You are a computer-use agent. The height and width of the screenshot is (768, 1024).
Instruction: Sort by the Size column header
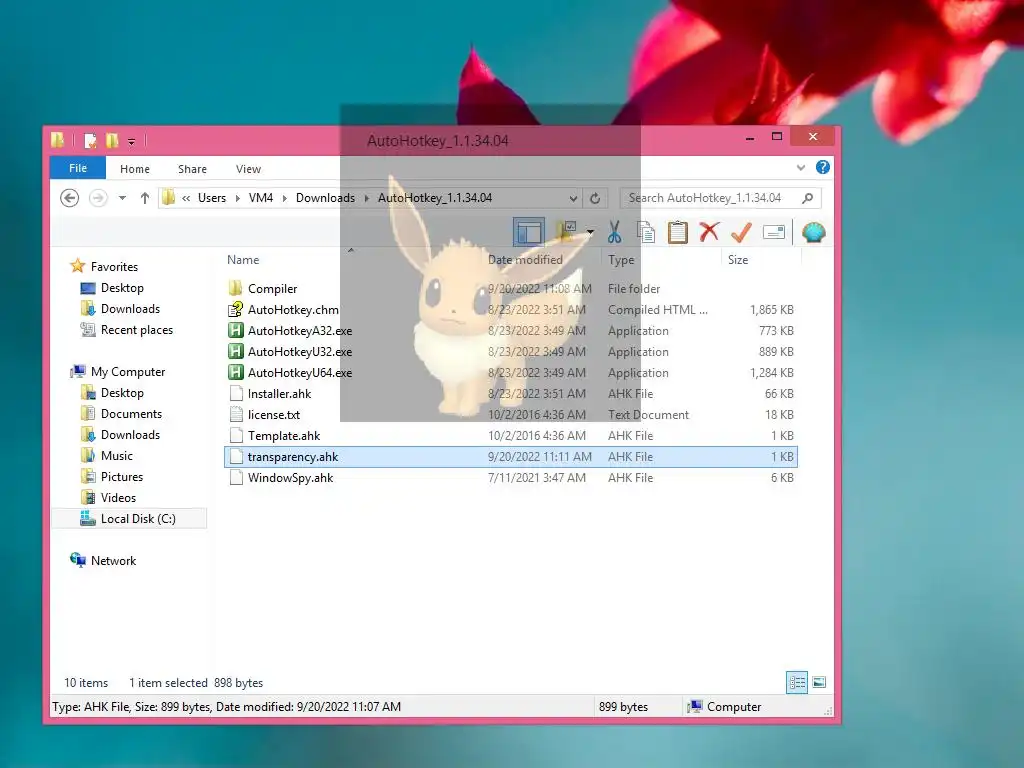[x=738, y=259]
